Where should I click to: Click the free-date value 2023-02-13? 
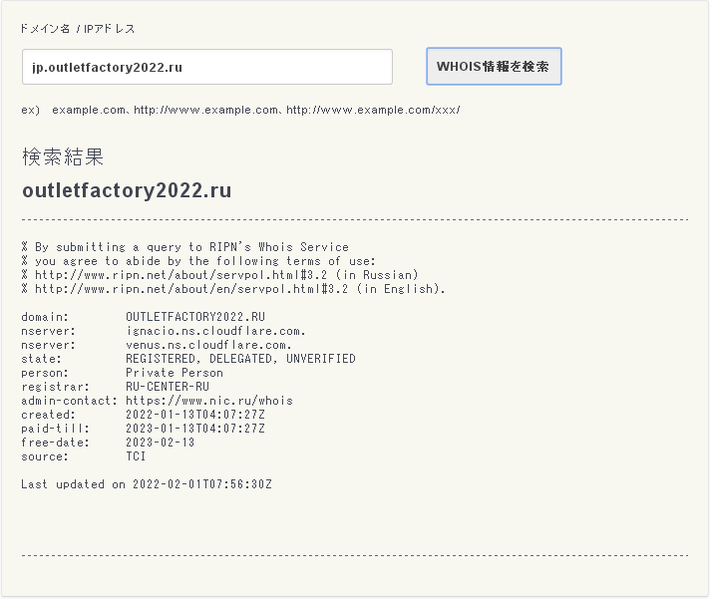click(160, 442)
